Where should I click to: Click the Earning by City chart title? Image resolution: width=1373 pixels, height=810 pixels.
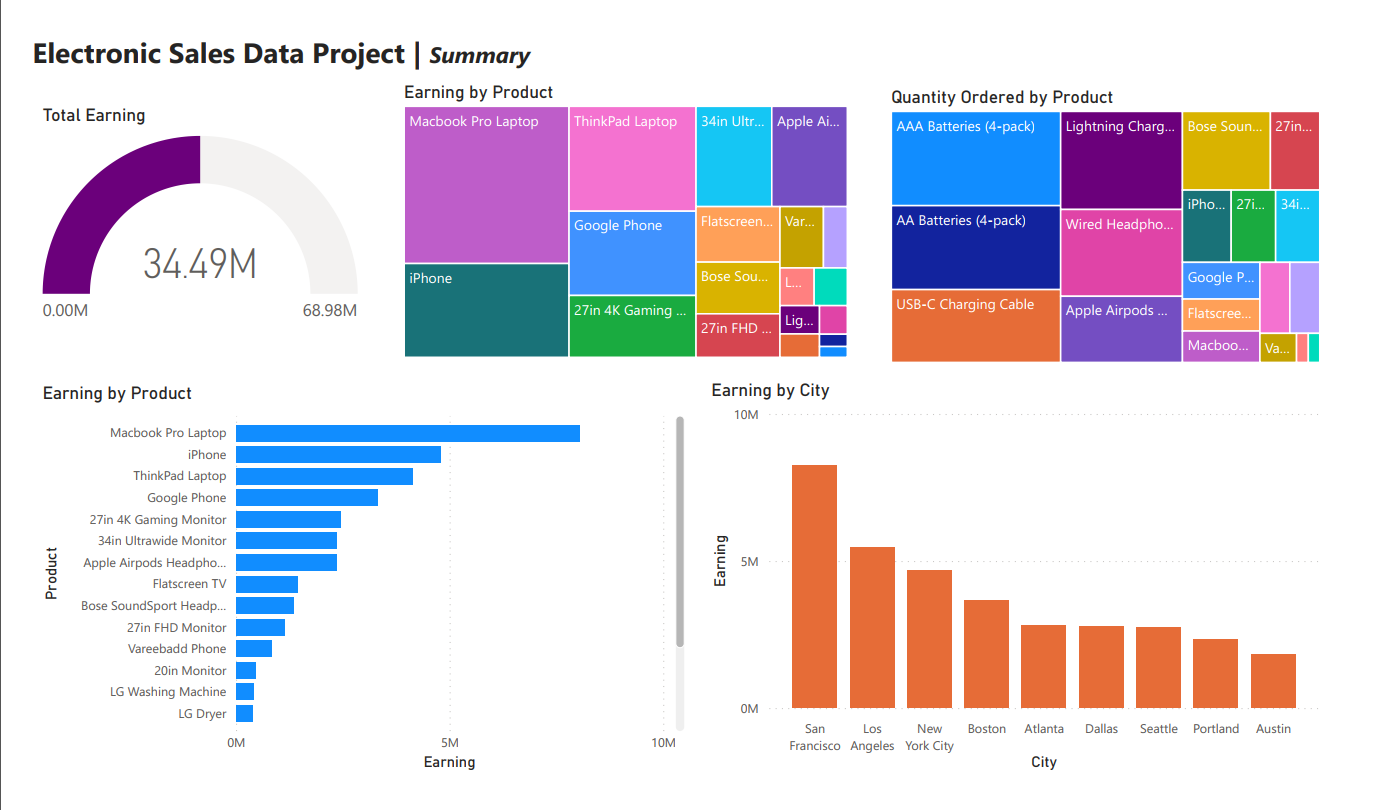click(770, 390)
